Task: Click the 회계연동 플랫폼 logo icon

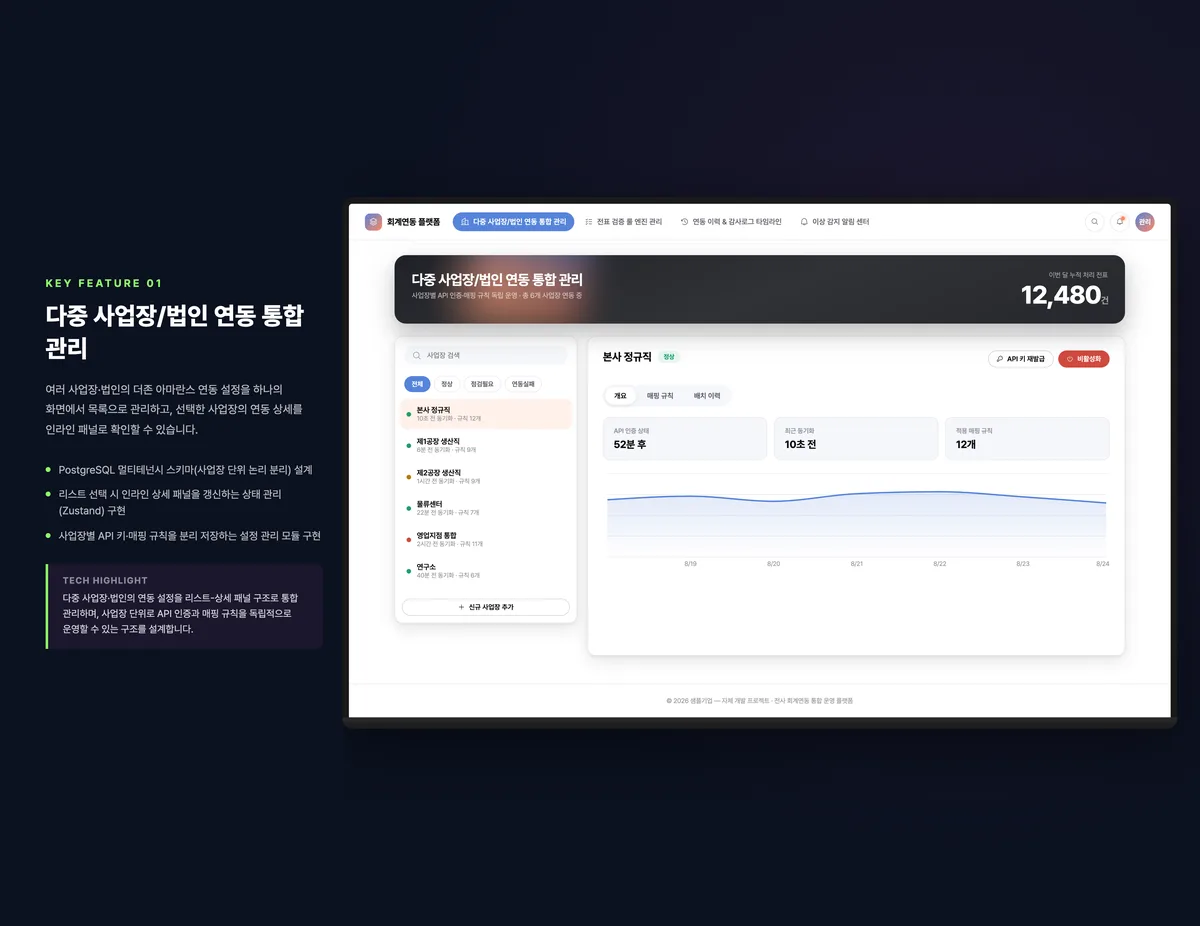Action: 373,222
